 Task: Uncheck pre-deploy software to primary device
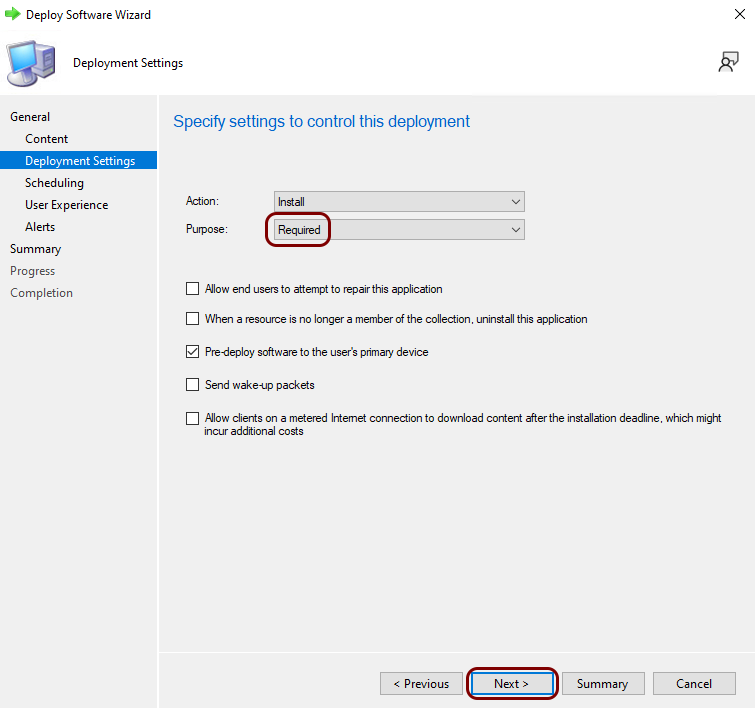click(193, 352)
